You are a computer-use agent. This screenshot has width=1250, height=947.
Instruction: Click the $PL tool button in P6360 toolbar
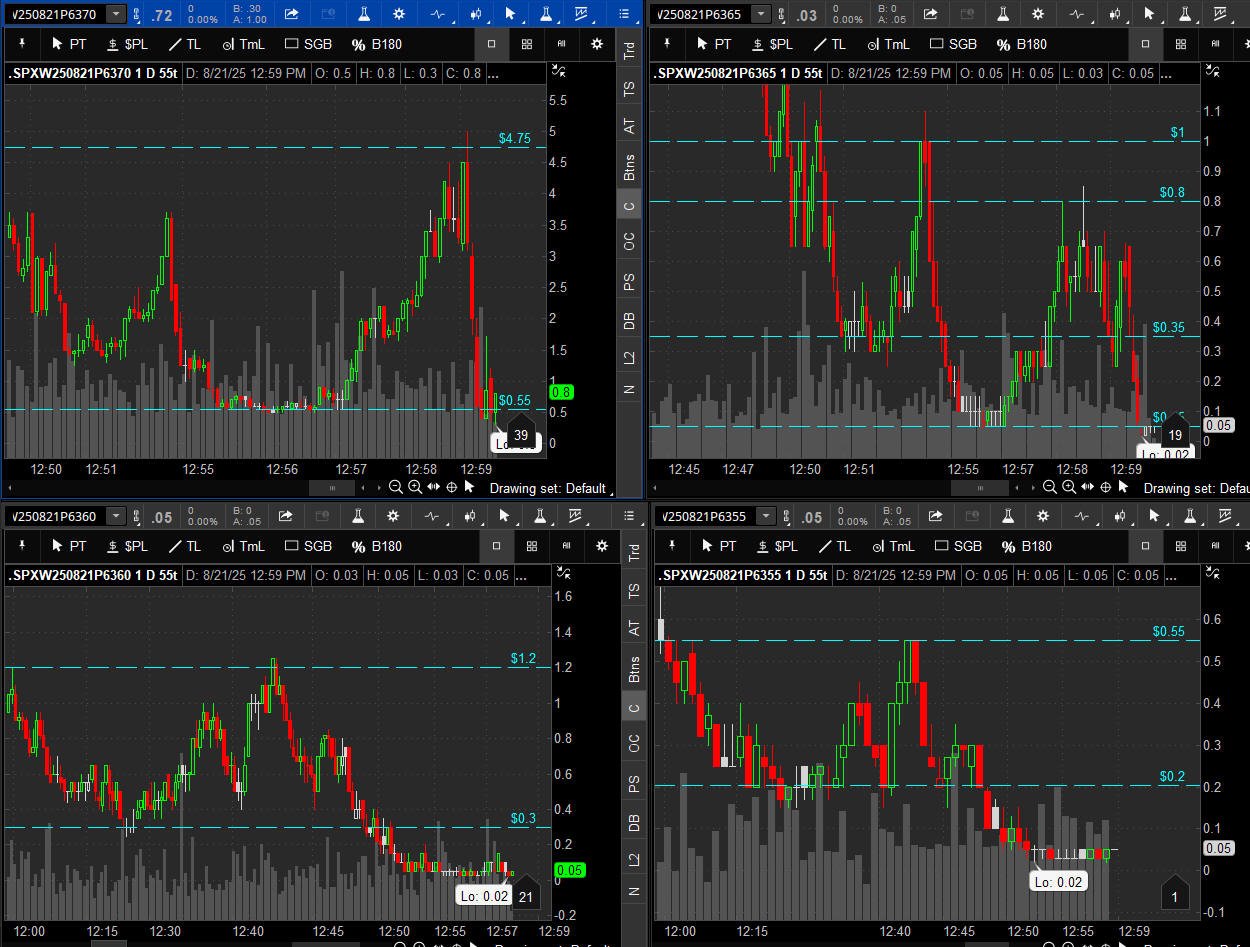tap(126, 546)
